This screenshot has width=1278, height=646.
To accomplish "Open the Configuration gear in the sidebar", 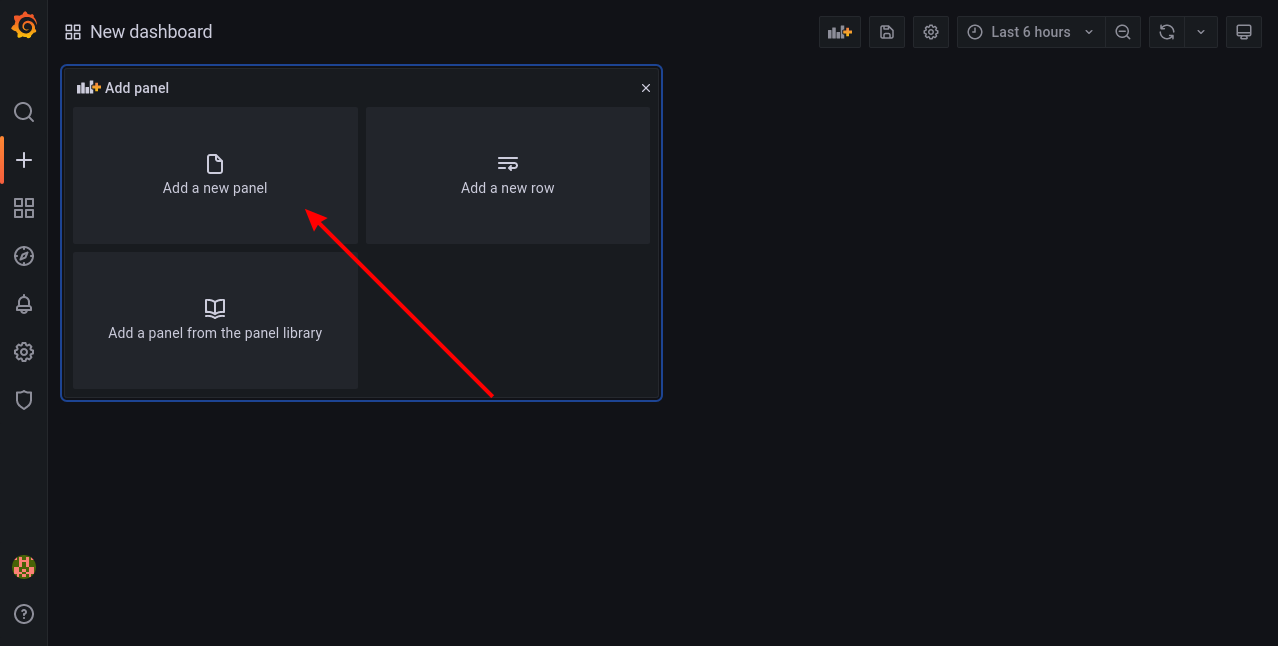I will pyautogui.click(x=24, y=352).
